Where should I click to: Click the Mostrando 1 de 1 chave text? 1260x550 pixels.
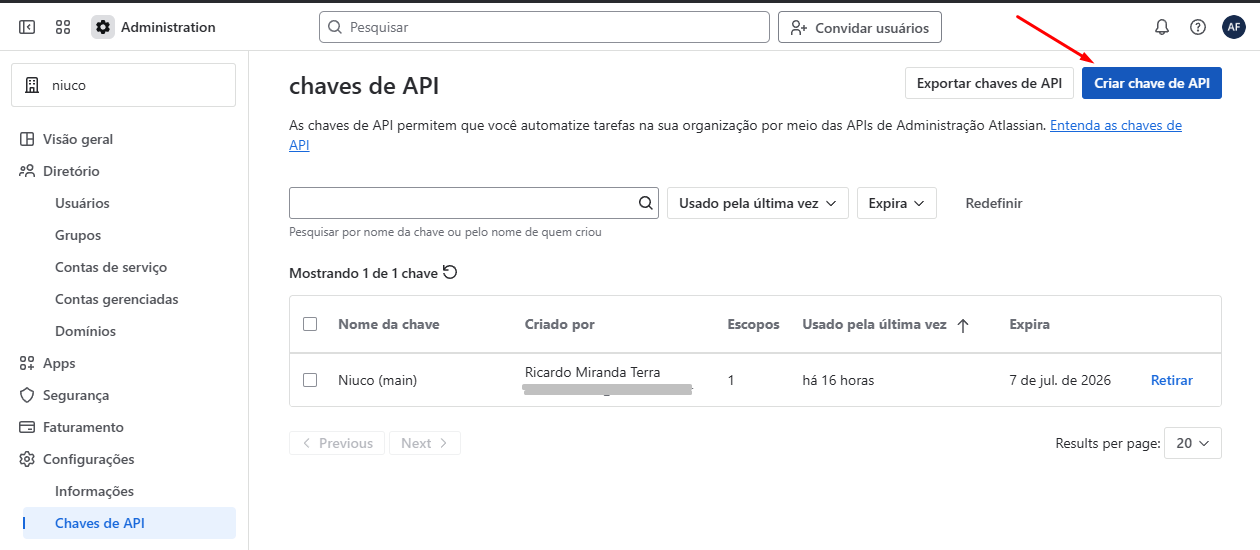363,272
